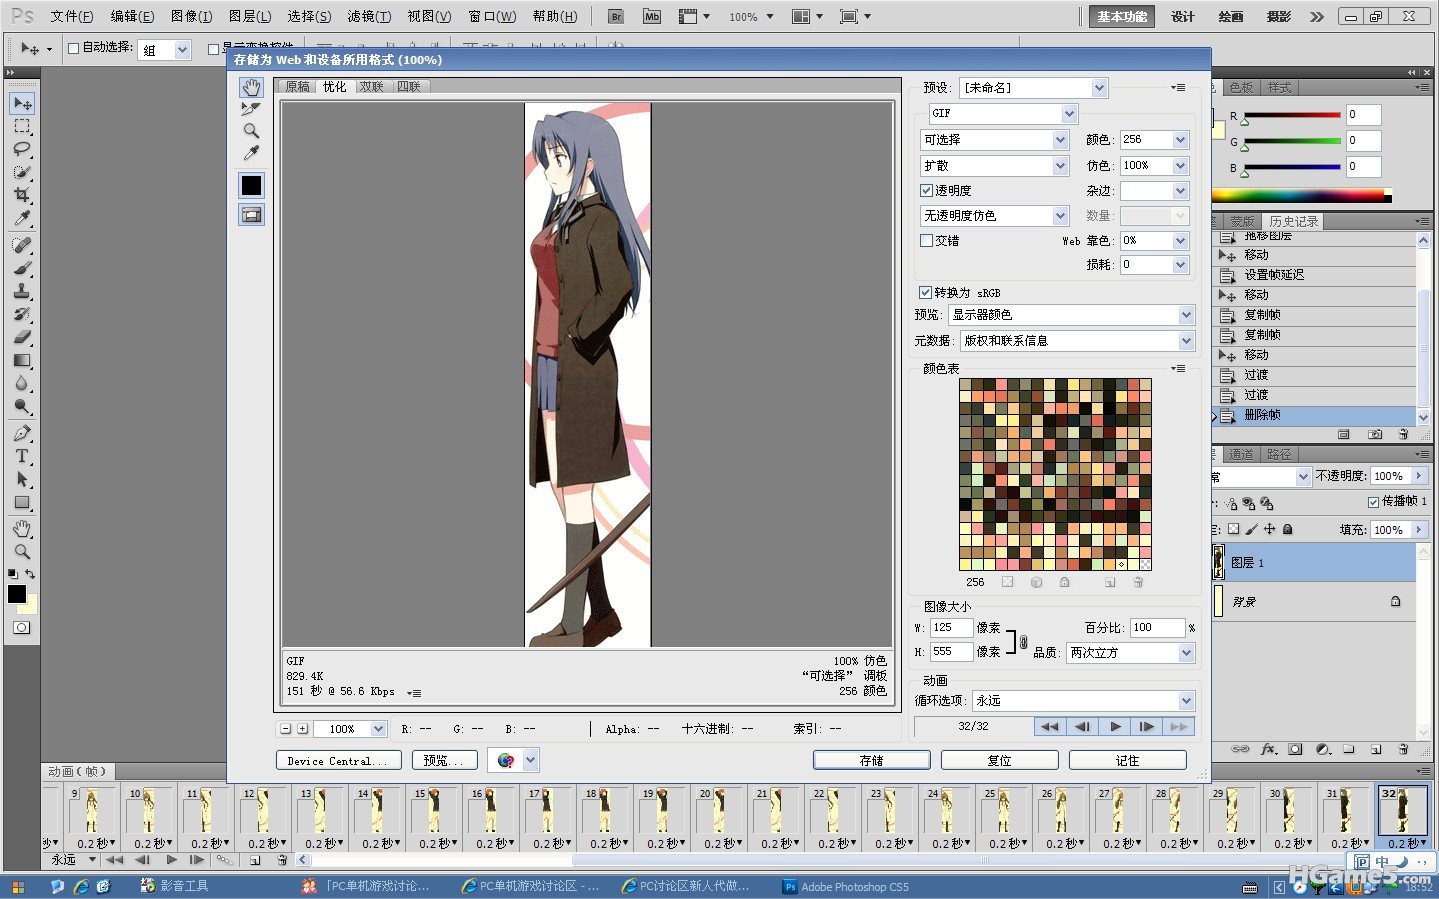Choose the Pen tool in main toolbox
This screenshot has width=1439, height=899.
(22, 433)
